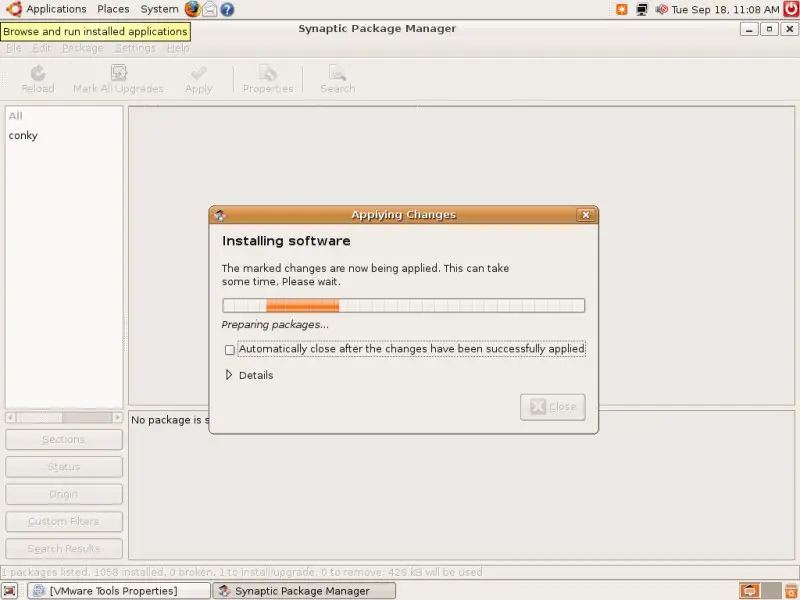Open the trash icon in bottom panel
This screenshot has height=600, width=800.
791,591
